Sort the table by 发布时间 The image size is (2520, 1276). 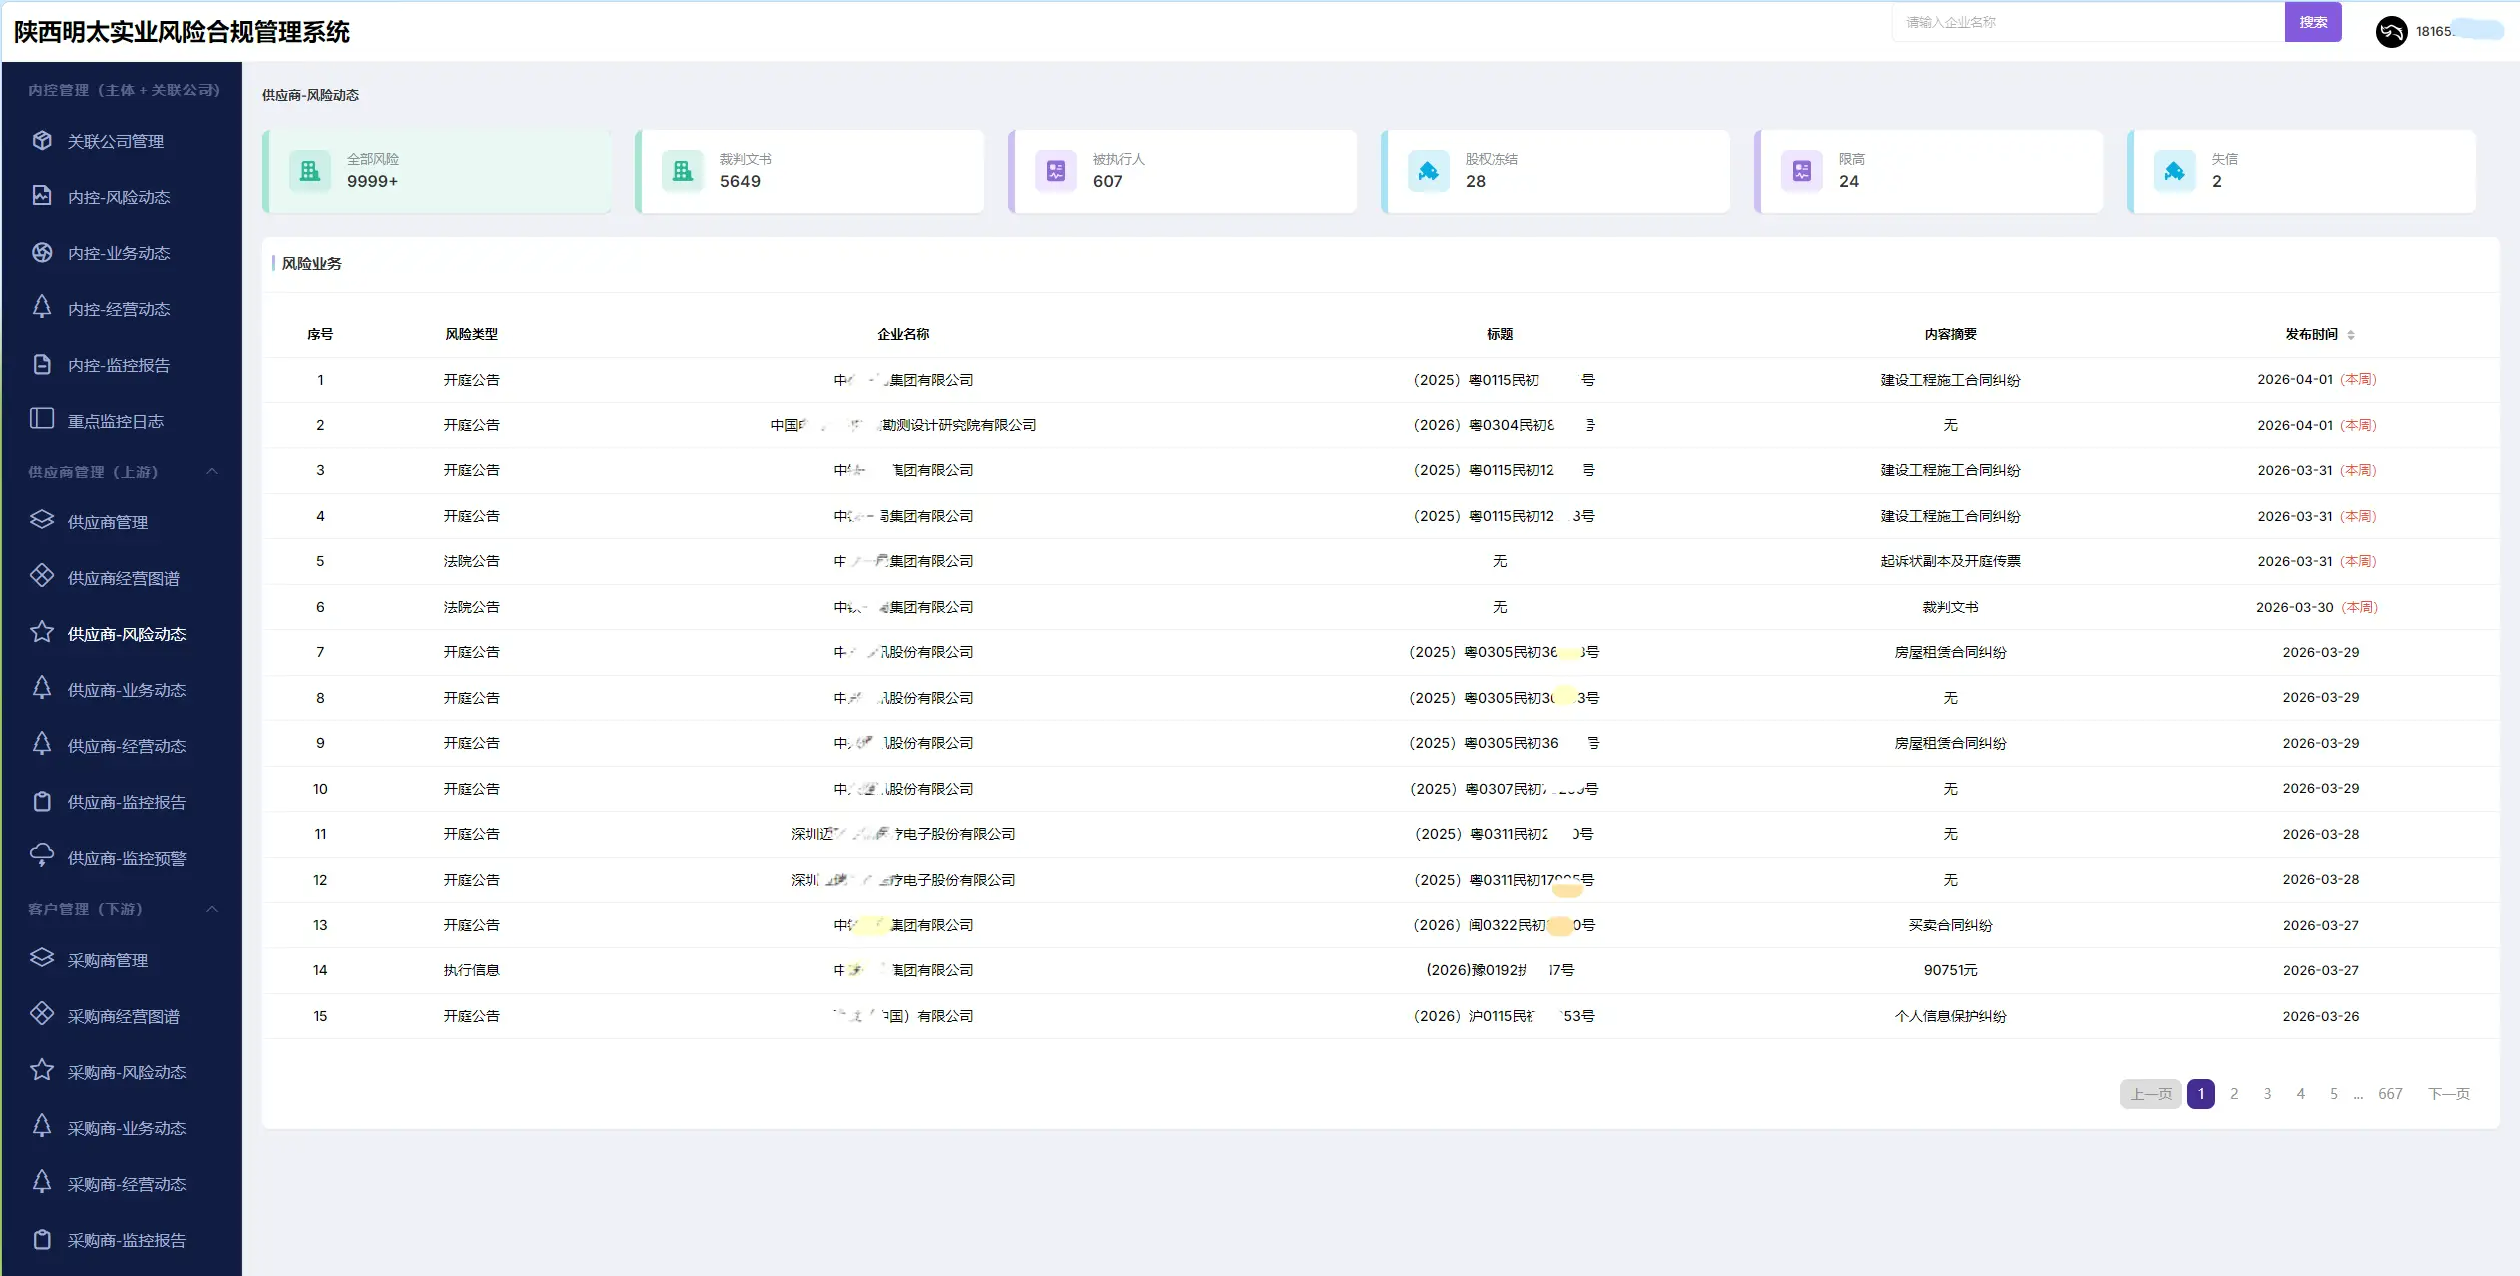pyautogui.click(x=2350, y=335)
